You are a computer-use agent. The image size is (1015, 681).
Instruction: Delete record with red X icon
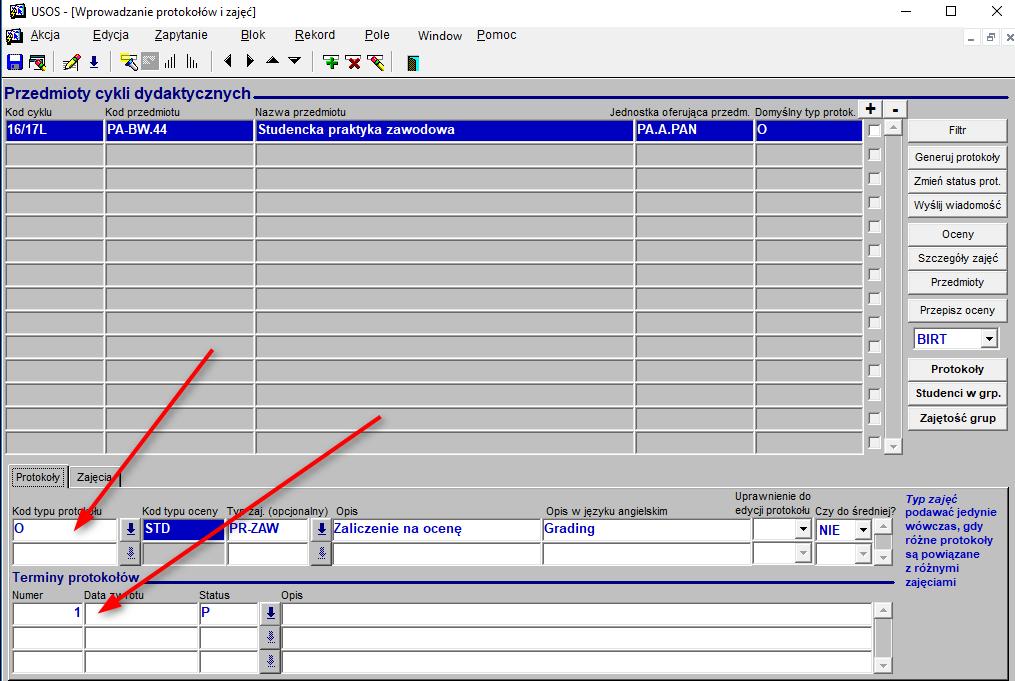coord(353,62)
